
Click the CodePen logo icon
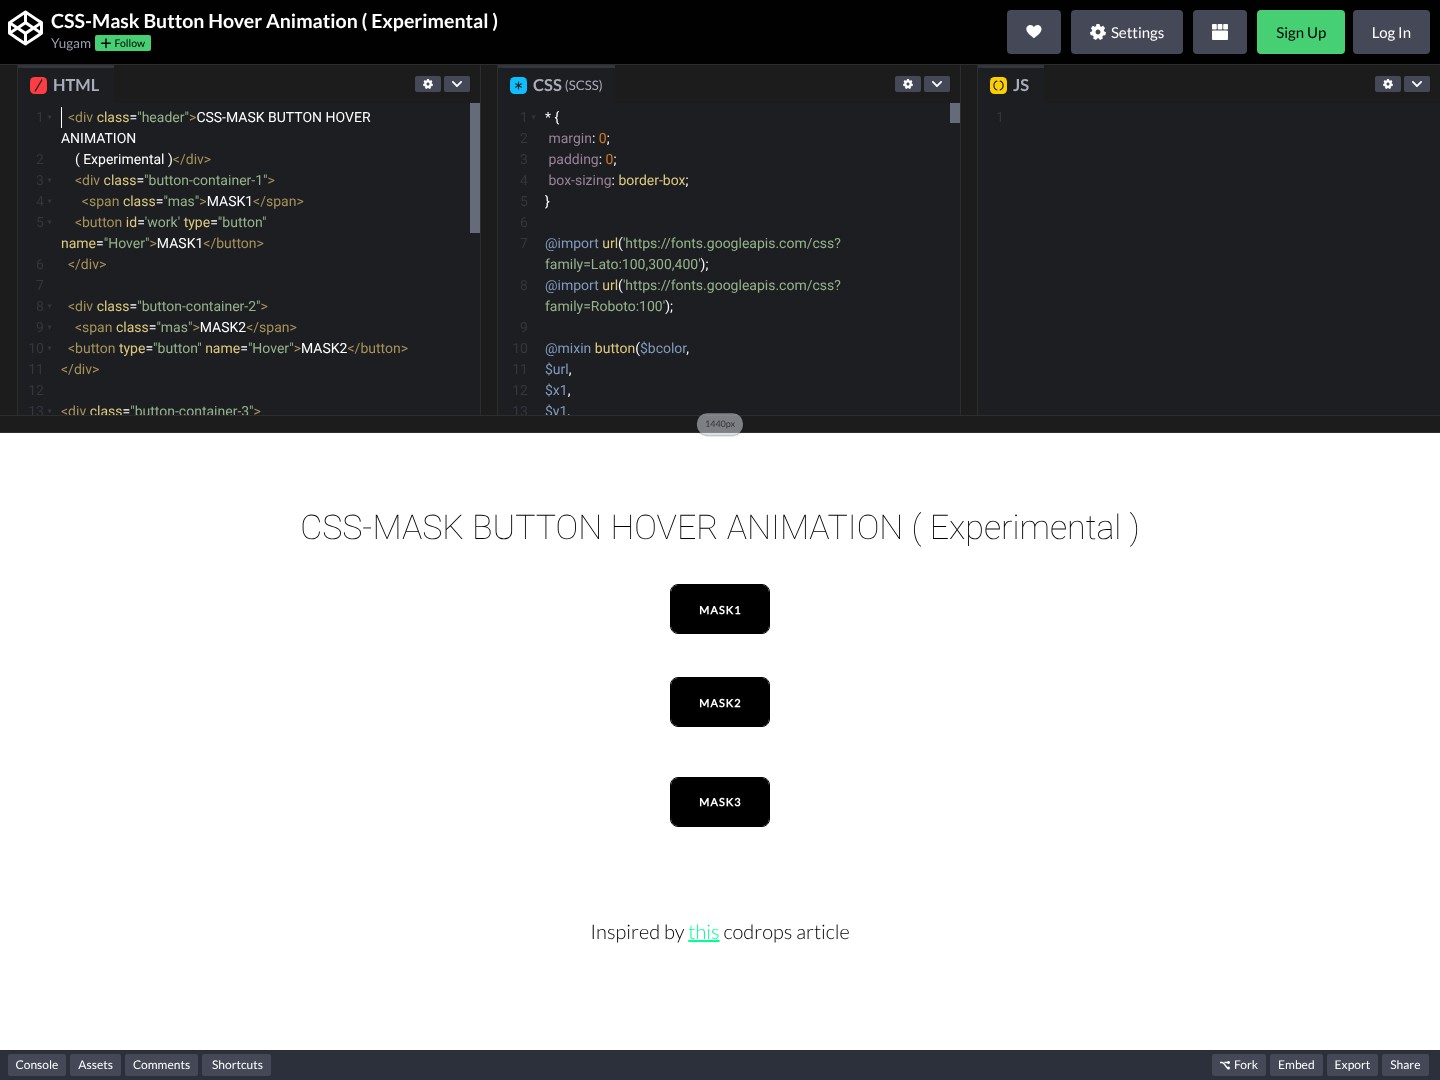pos(25,30)
